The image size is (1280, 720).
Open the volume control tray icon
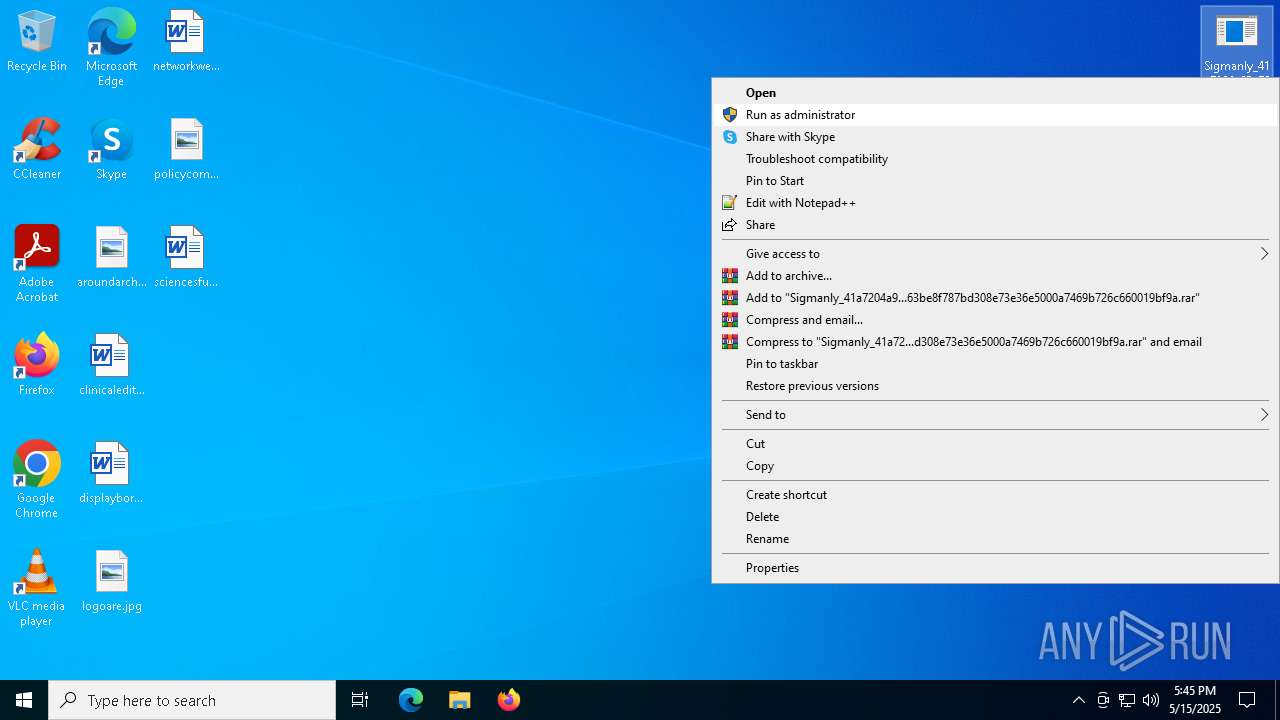coord(1151,700)
